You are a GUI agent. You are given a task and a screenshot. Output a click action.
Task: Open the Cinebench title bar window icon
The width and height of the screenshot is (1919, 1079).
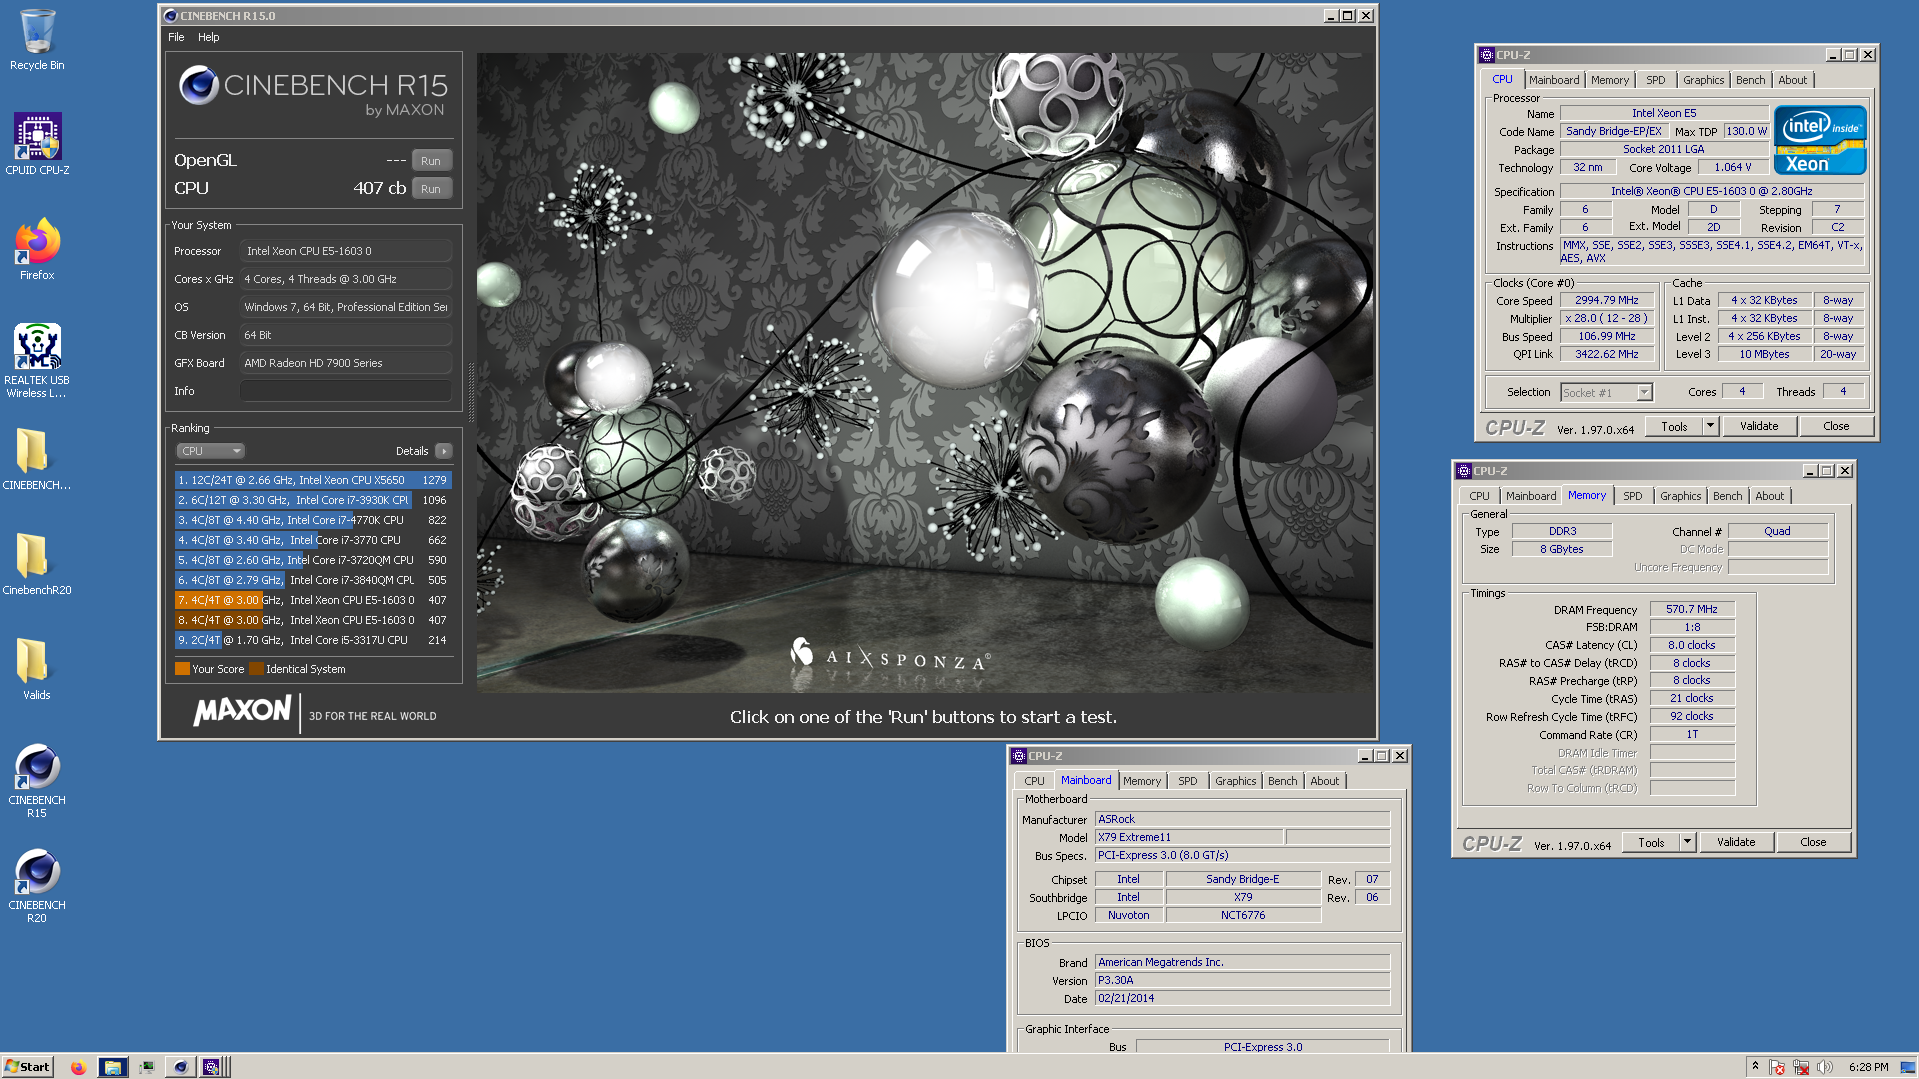click(170, 16)
